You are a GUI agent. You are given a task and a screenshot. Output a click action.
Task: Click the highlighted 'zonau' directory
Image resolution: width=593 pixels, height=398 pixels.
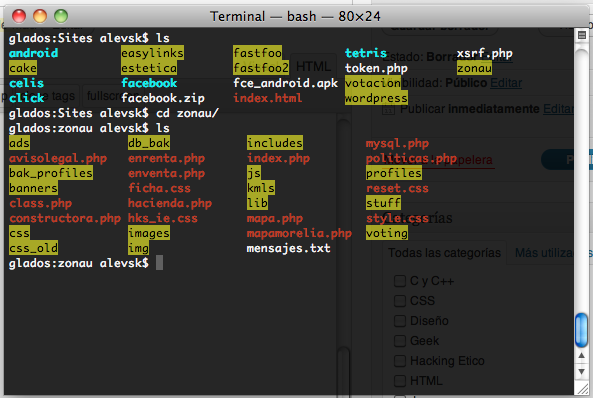(x=474, y=68)
